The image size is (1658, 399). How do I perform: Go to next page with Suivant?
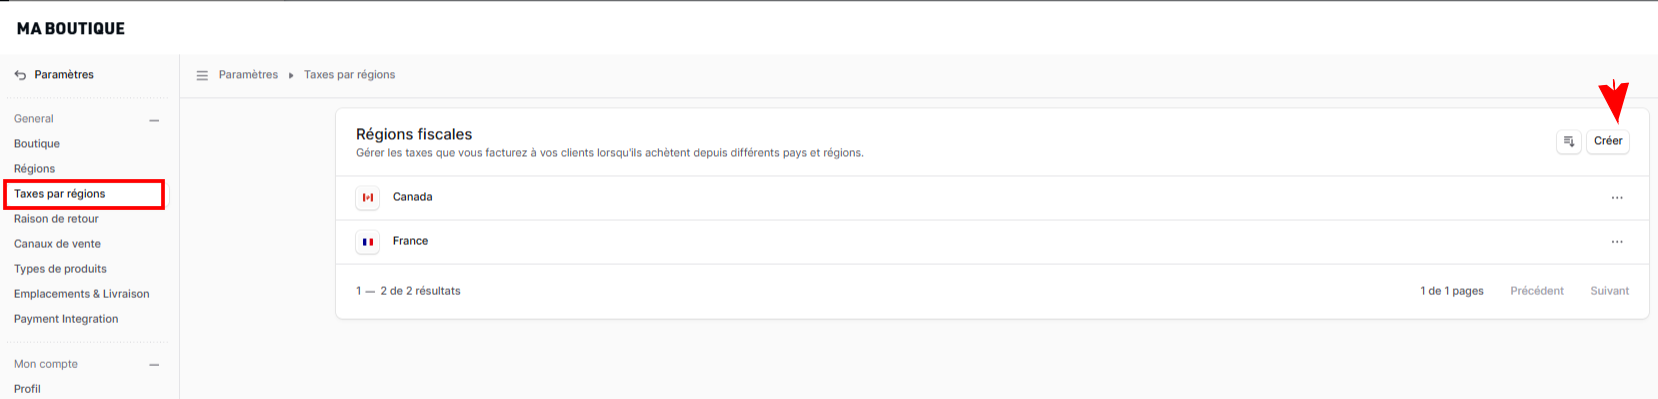coord(1610,291)
